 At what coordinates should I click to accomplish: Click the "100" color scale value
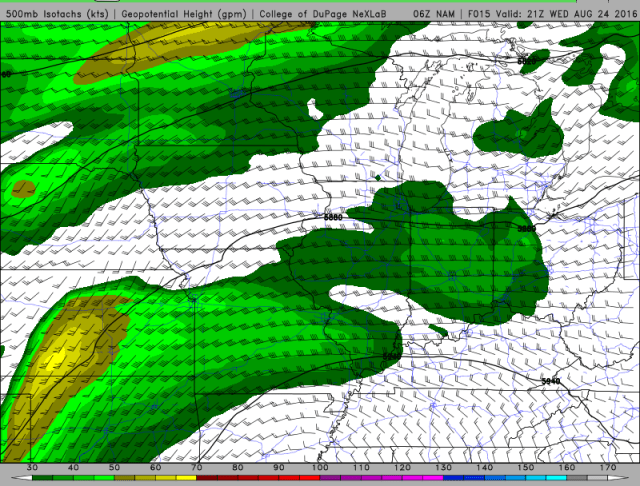click(x=320, y=468)
